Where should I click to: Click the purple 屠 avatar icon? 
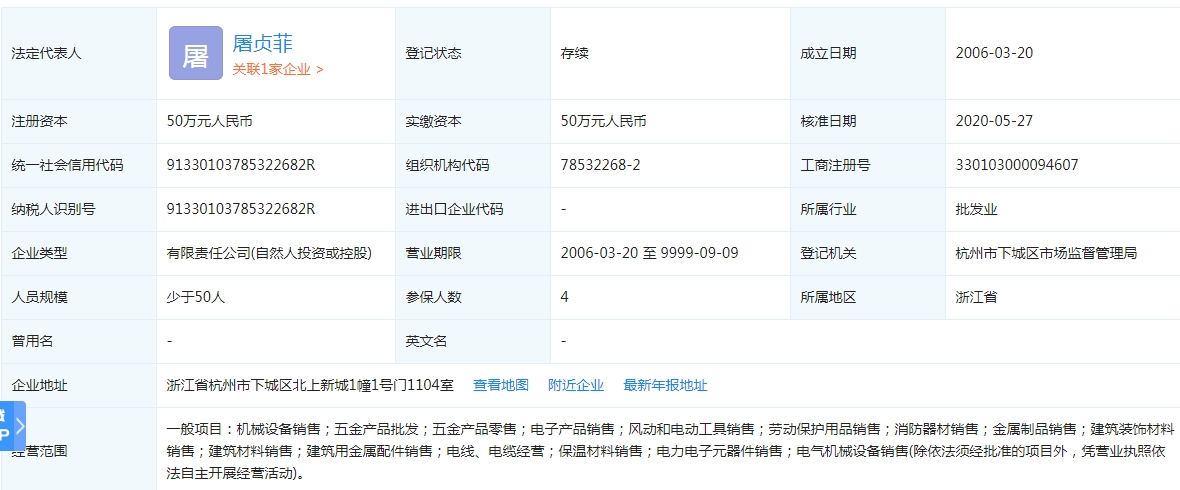coord(195,53)
